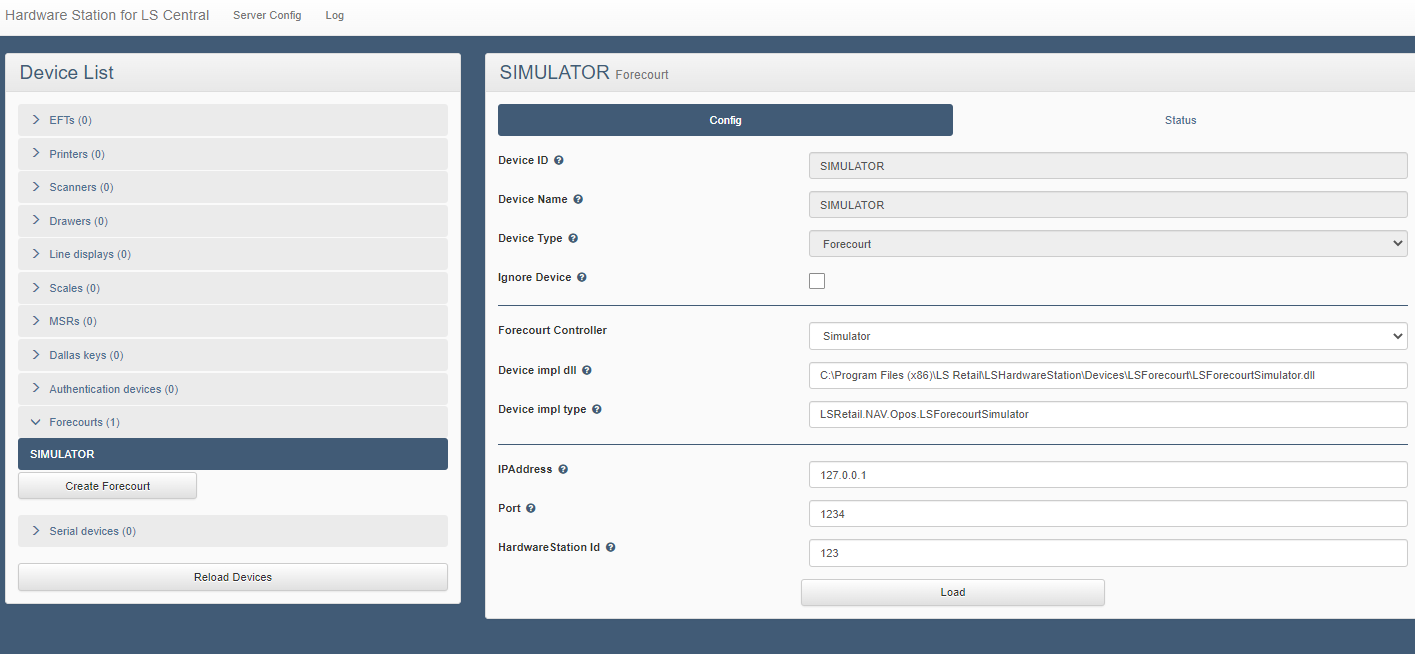Screen dimensions: 1415x654
Task: Click help icon beside Device Name
Action: click(578, 199)
